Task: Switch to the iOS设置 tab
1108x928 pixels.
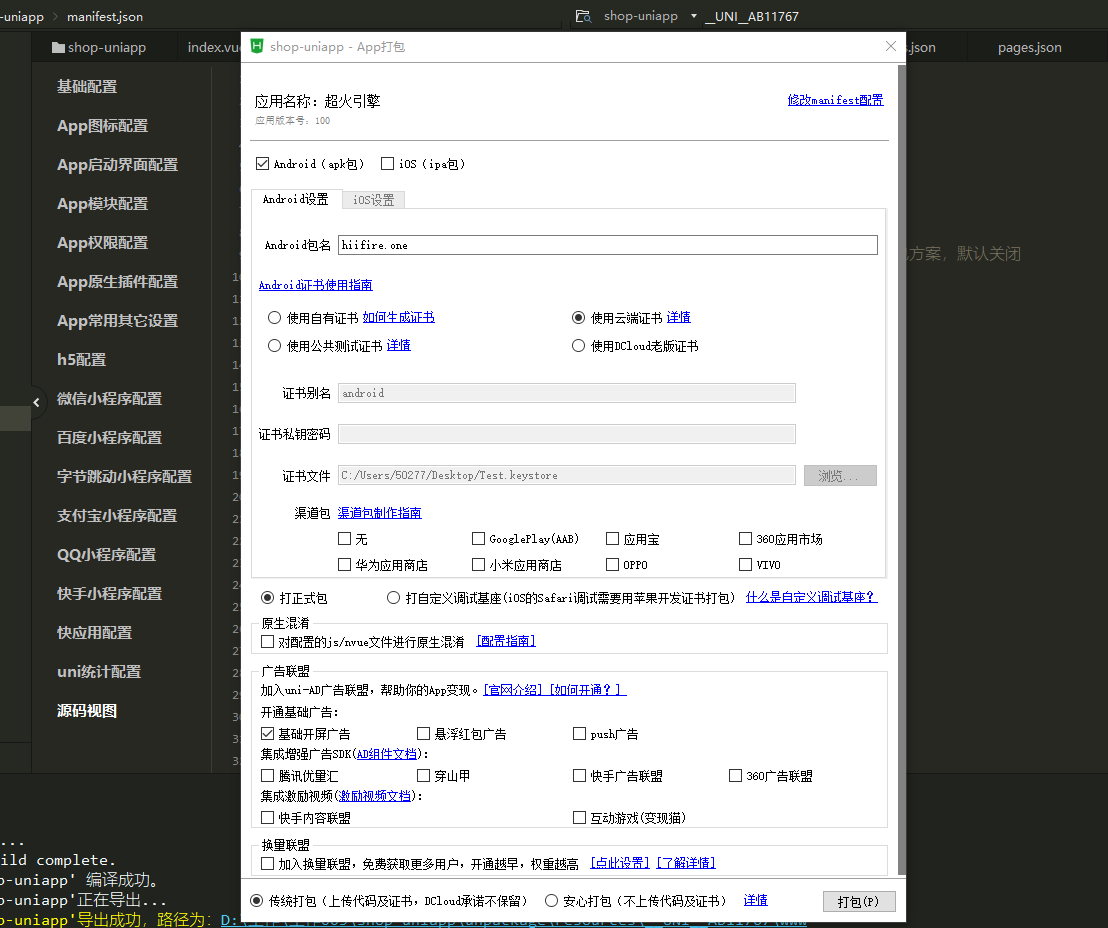Action: [373, 200]
